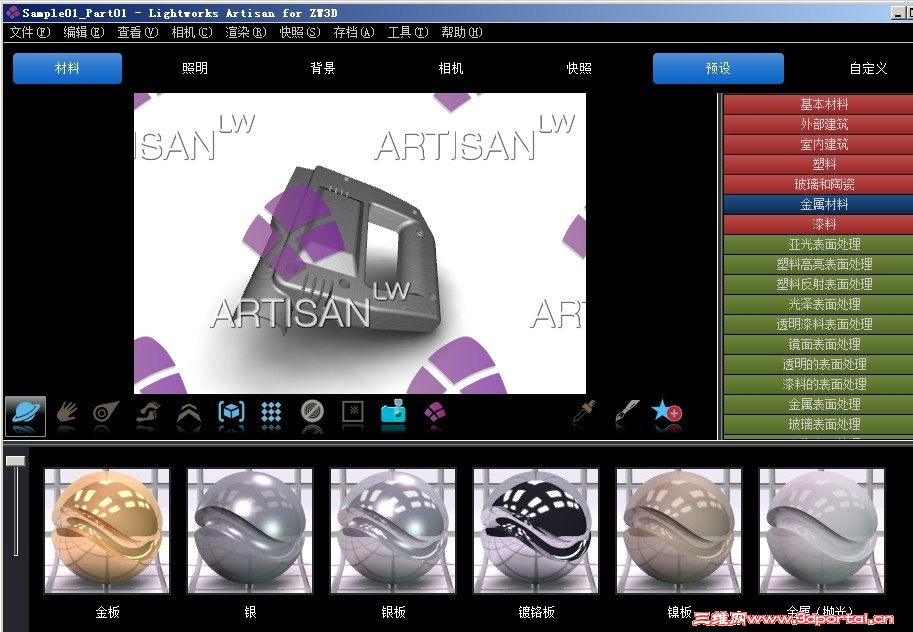Click the rendered part preview image
The image size is (913, 632).
[360, 243]
